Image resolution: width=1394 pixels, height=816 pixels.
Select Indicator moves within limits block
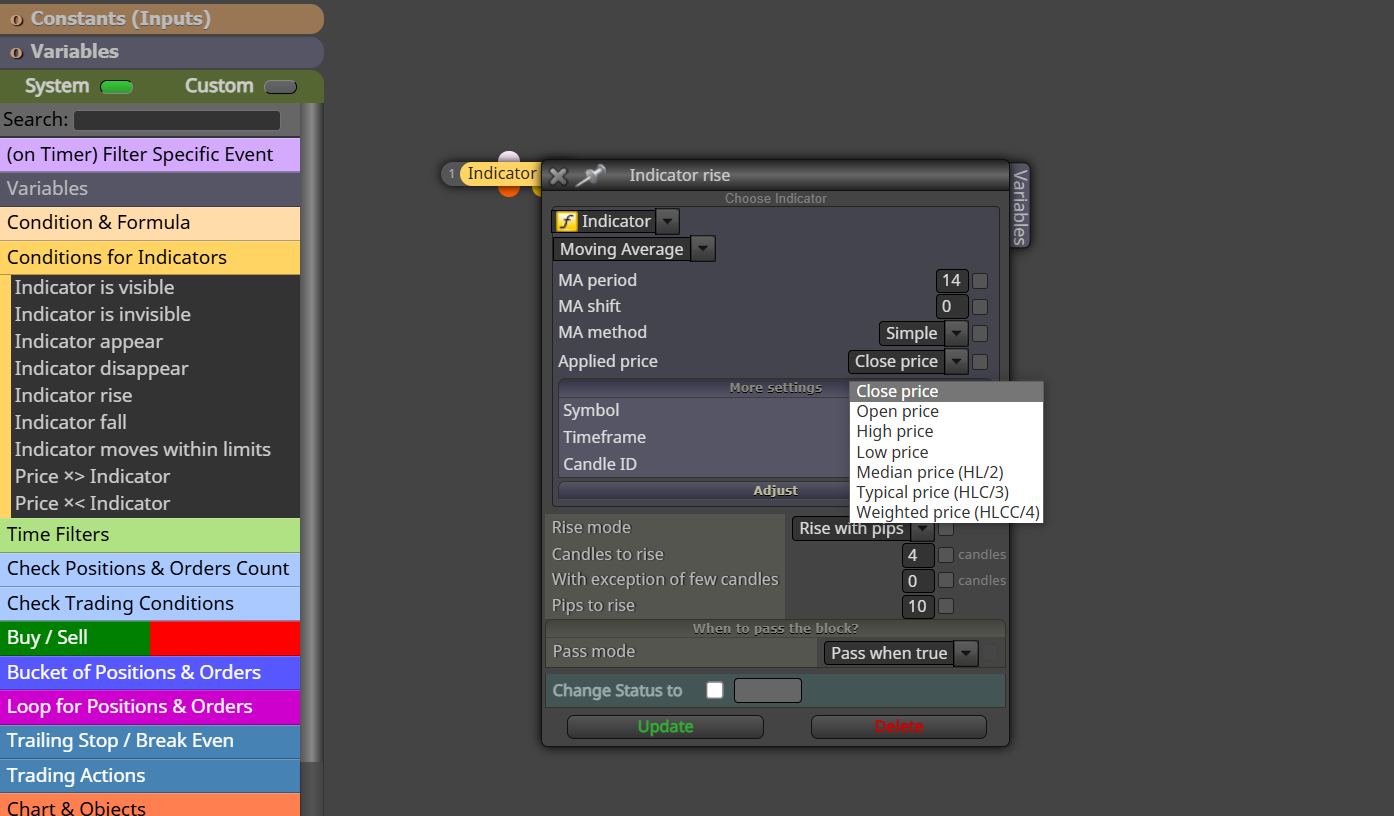tap(155, 449)
